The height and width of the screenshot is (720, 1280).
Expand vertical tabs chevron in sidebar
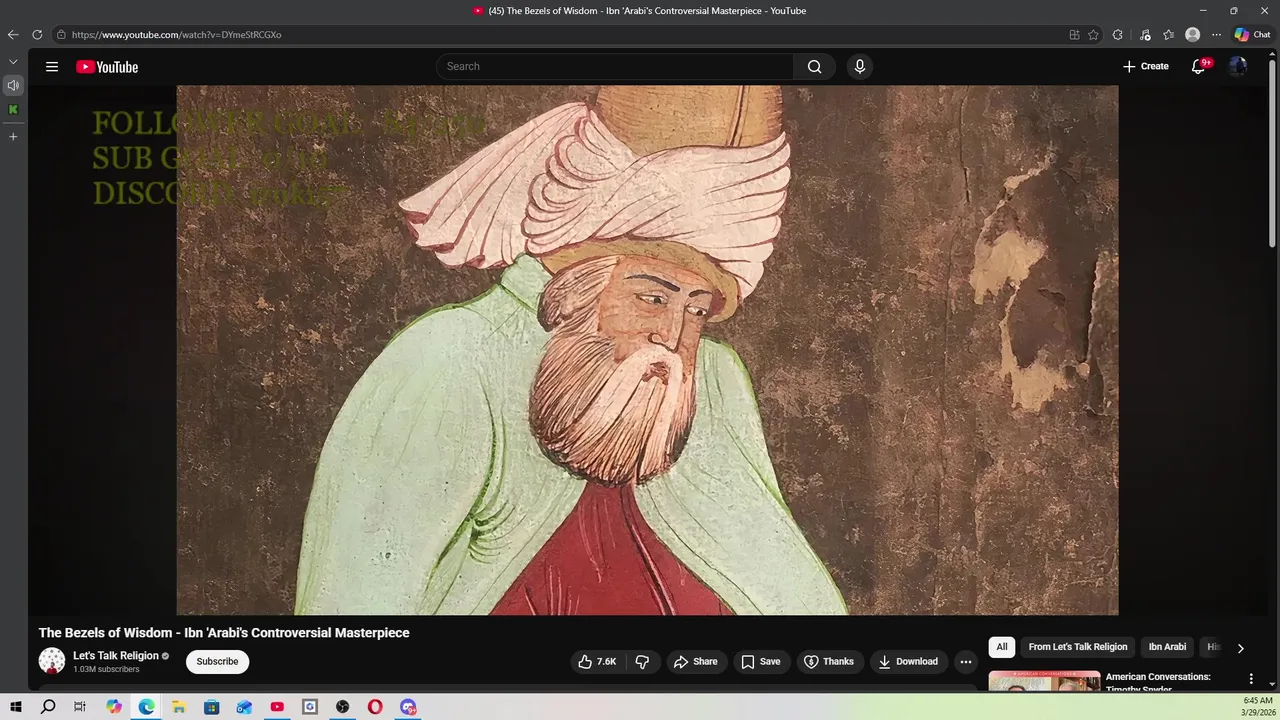(x=13, y=62)
